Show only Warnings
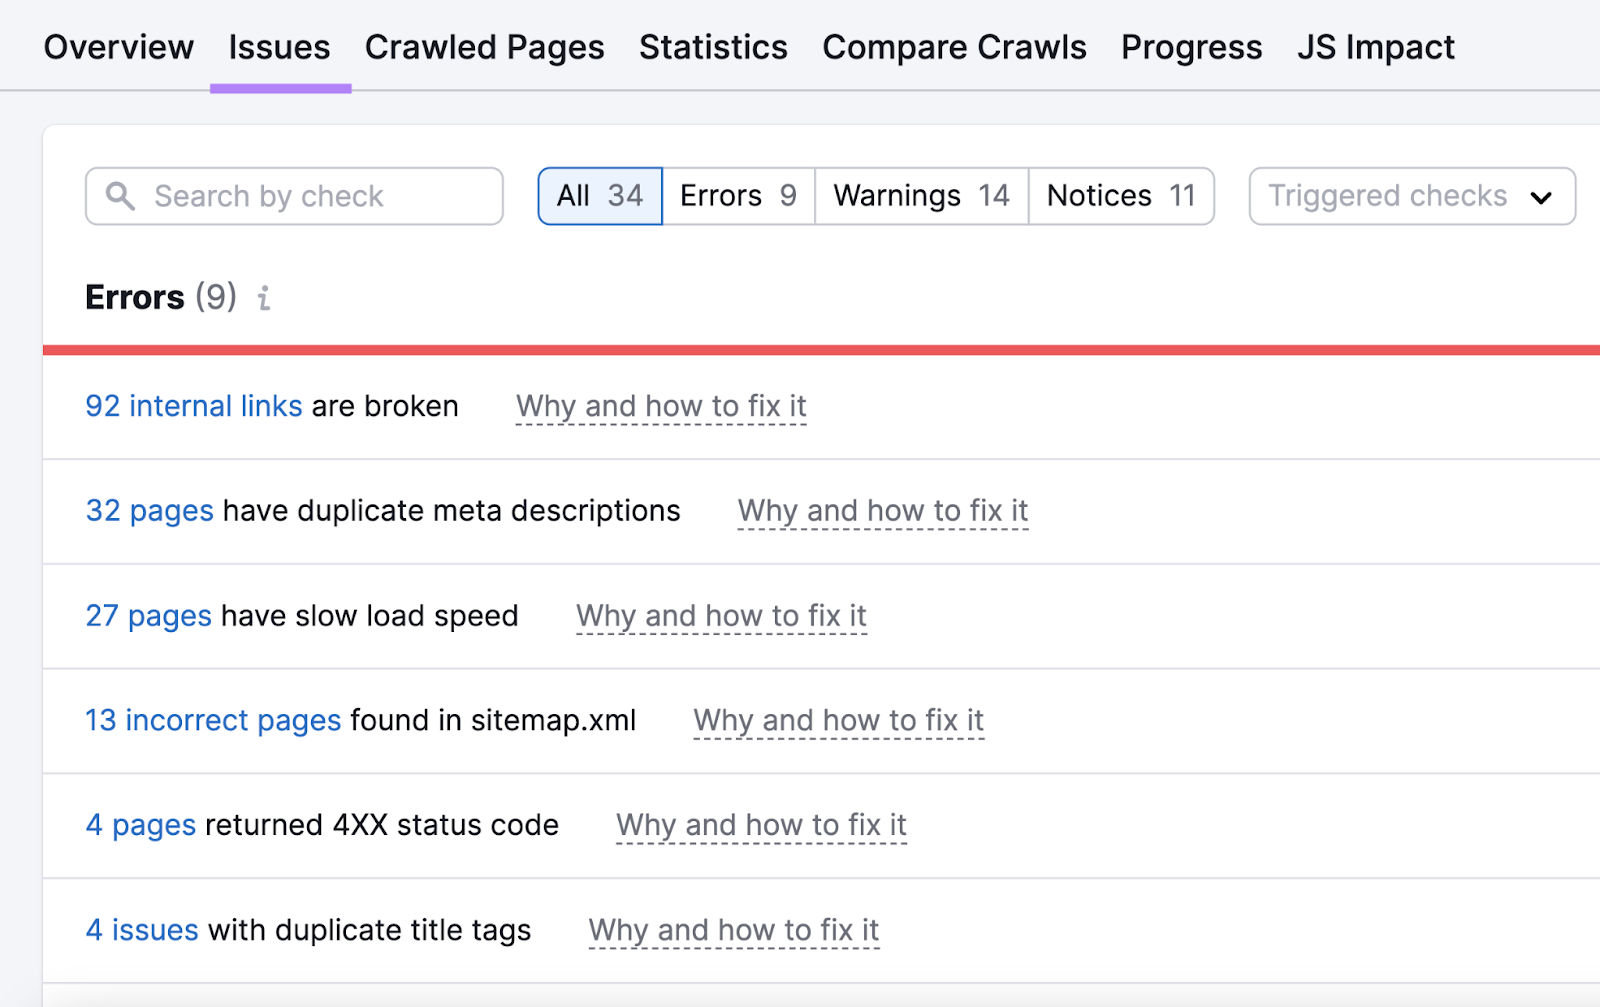The image size is (1600, 1007). [919, 196]
